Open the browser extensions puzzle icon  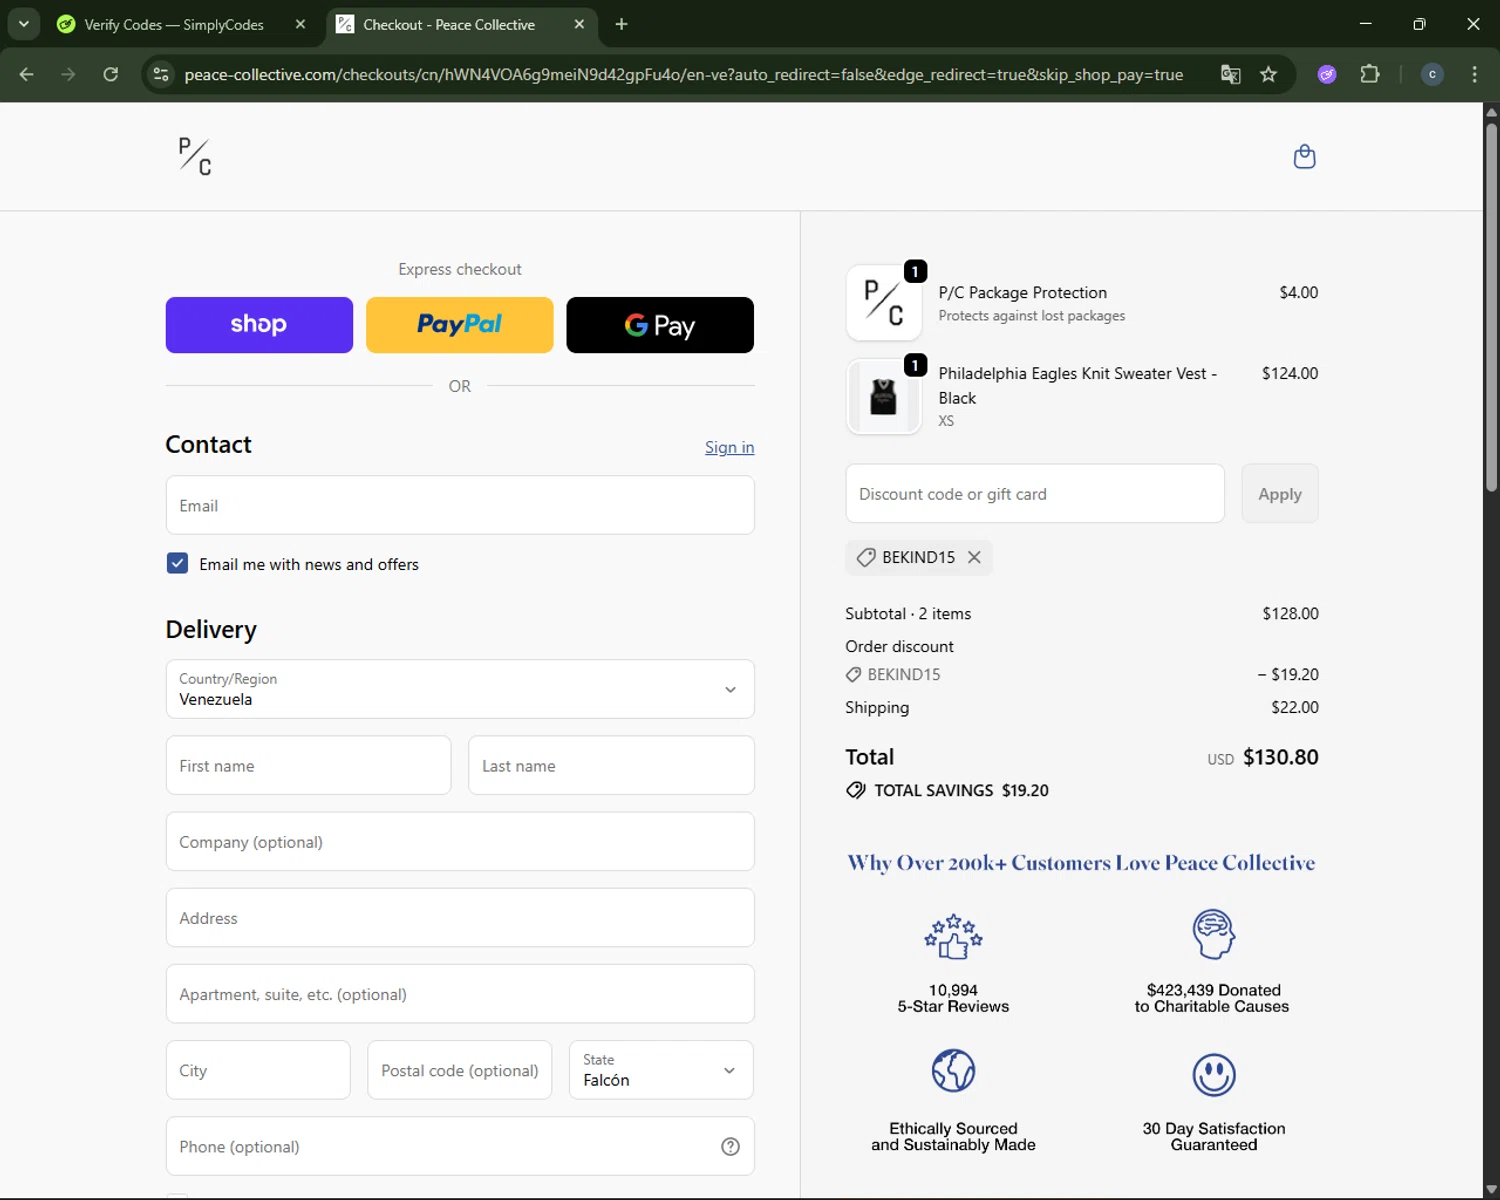pyautogui.click(x=1370, y=75)
